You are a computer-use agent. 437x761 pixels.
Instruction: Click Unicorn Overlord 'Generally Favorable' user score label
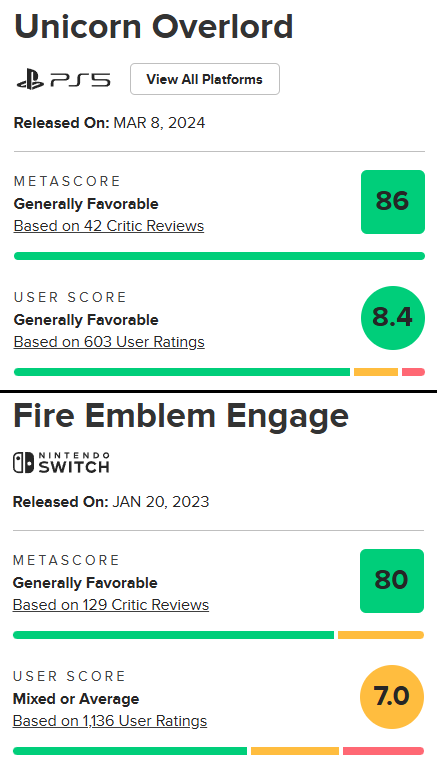[x=86, y=320]
